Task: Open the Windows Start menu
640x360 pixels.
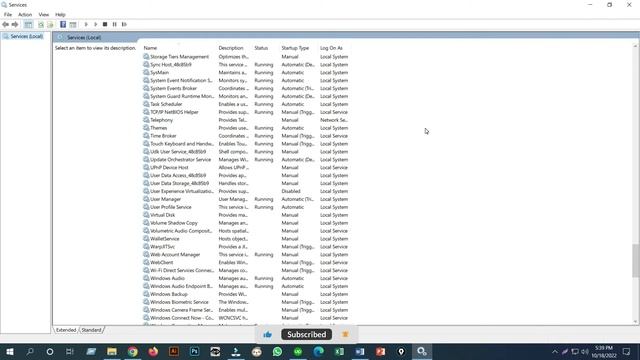Action: pyautogui.click(x=9, y=351)
